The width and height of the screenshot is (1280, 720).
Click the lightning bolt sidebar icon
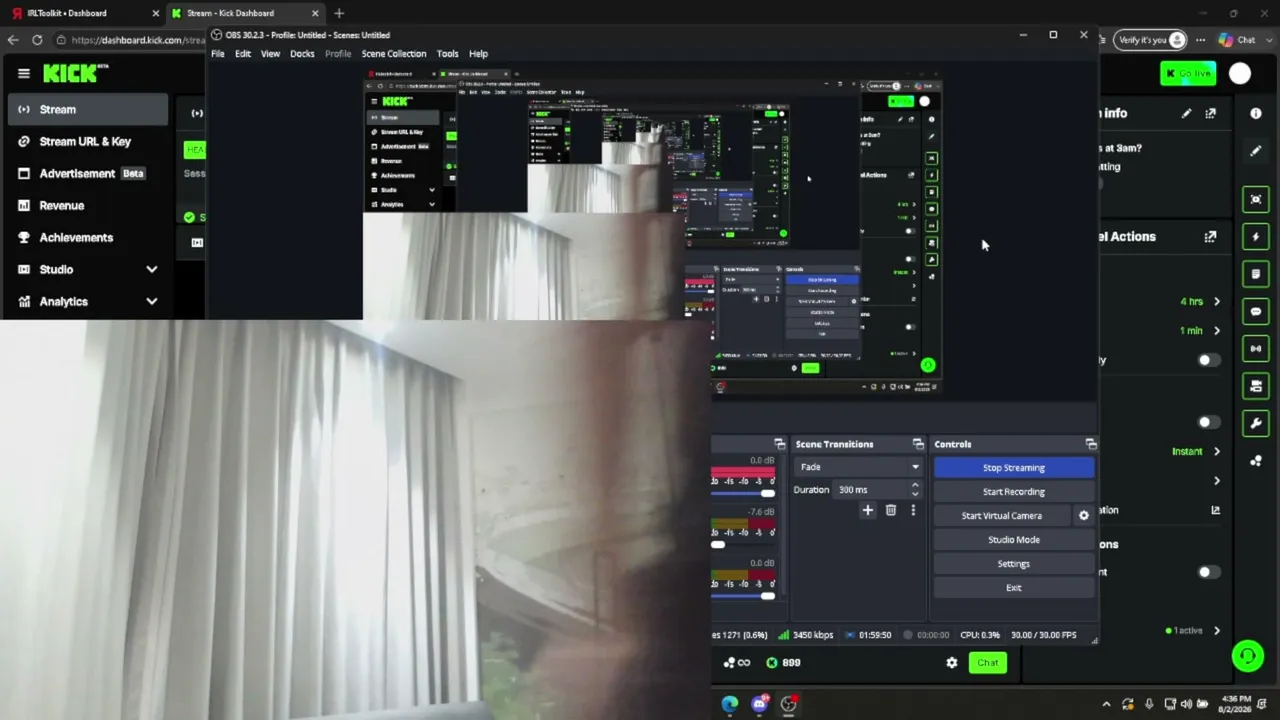(1256, 237)
